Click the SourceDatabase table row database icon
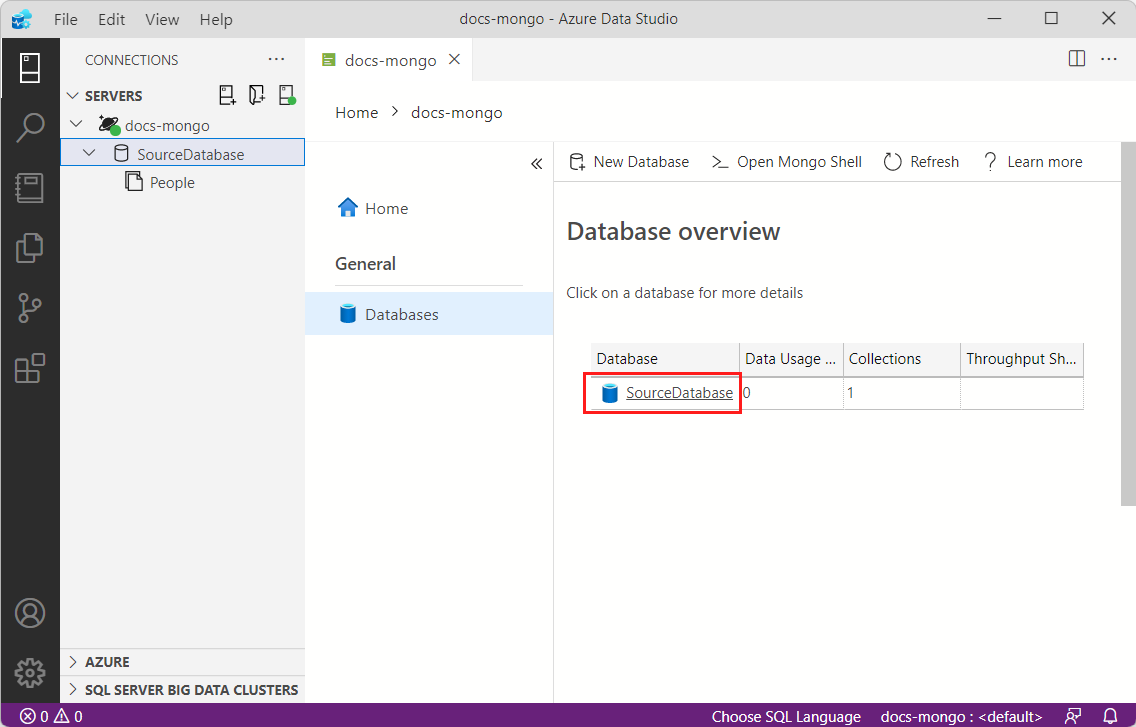Screen dimensions: 1136x727 tap(610, 393)
